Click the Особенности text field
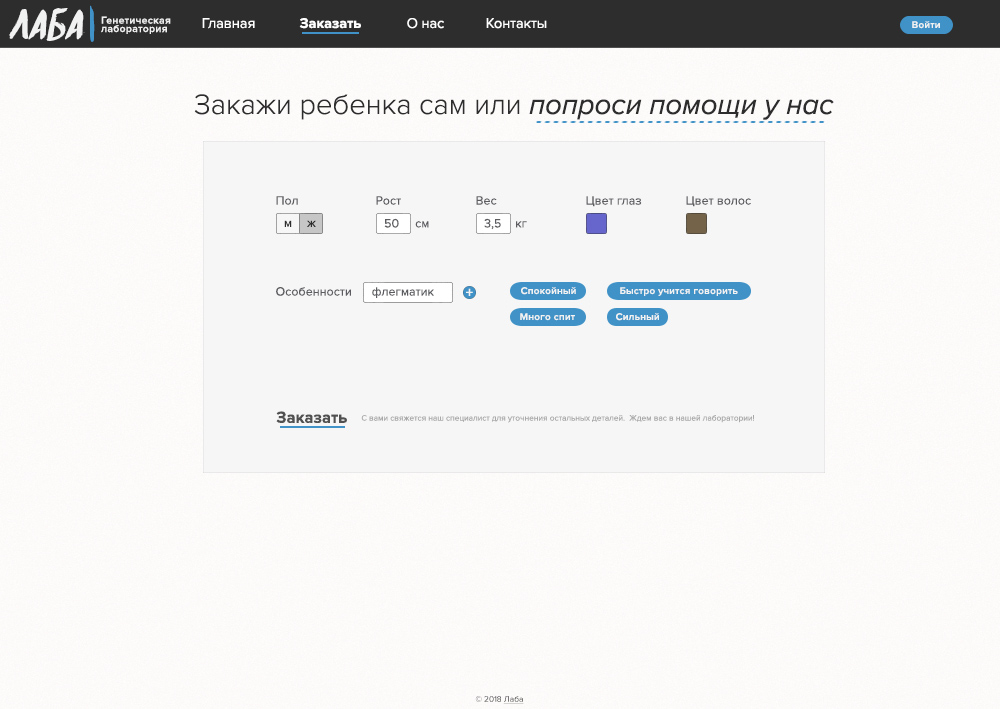 coord(407,292)
